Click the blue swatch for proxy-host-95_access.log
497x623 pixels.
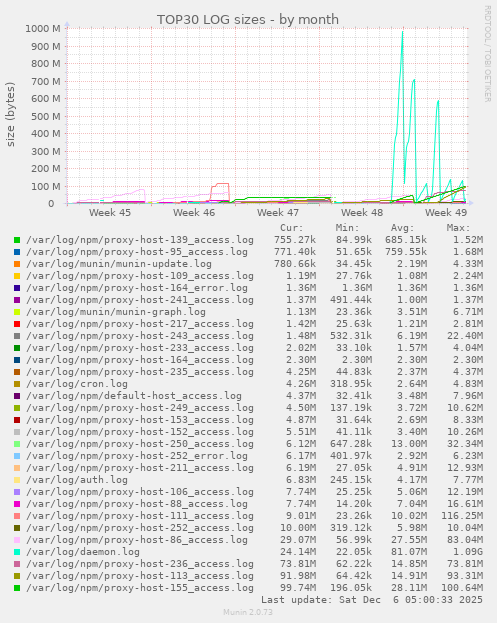(x=17, y=252)
